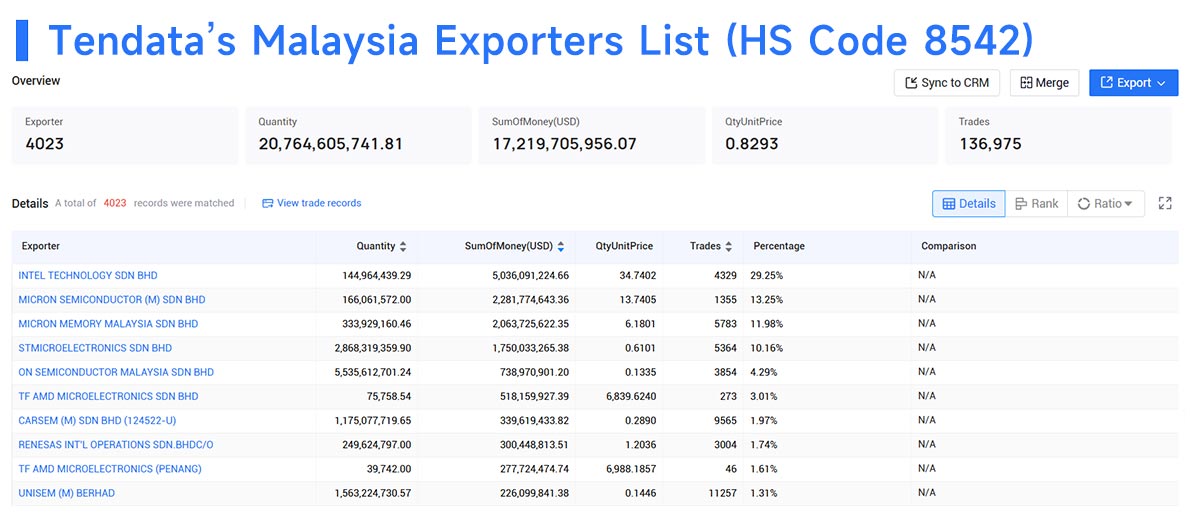Open MICRON SEMICONDUCTOR (M) SDN BHD
The height and width of the screenshot is (517, 1190).
tap(112, 300)
